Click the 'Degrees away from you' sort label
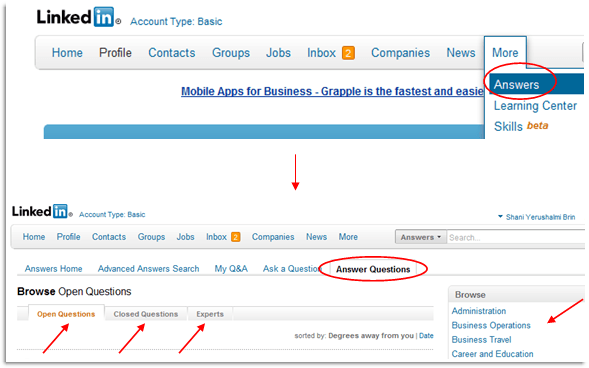This screenshot has height=368, width=589. tap(371, 336)
